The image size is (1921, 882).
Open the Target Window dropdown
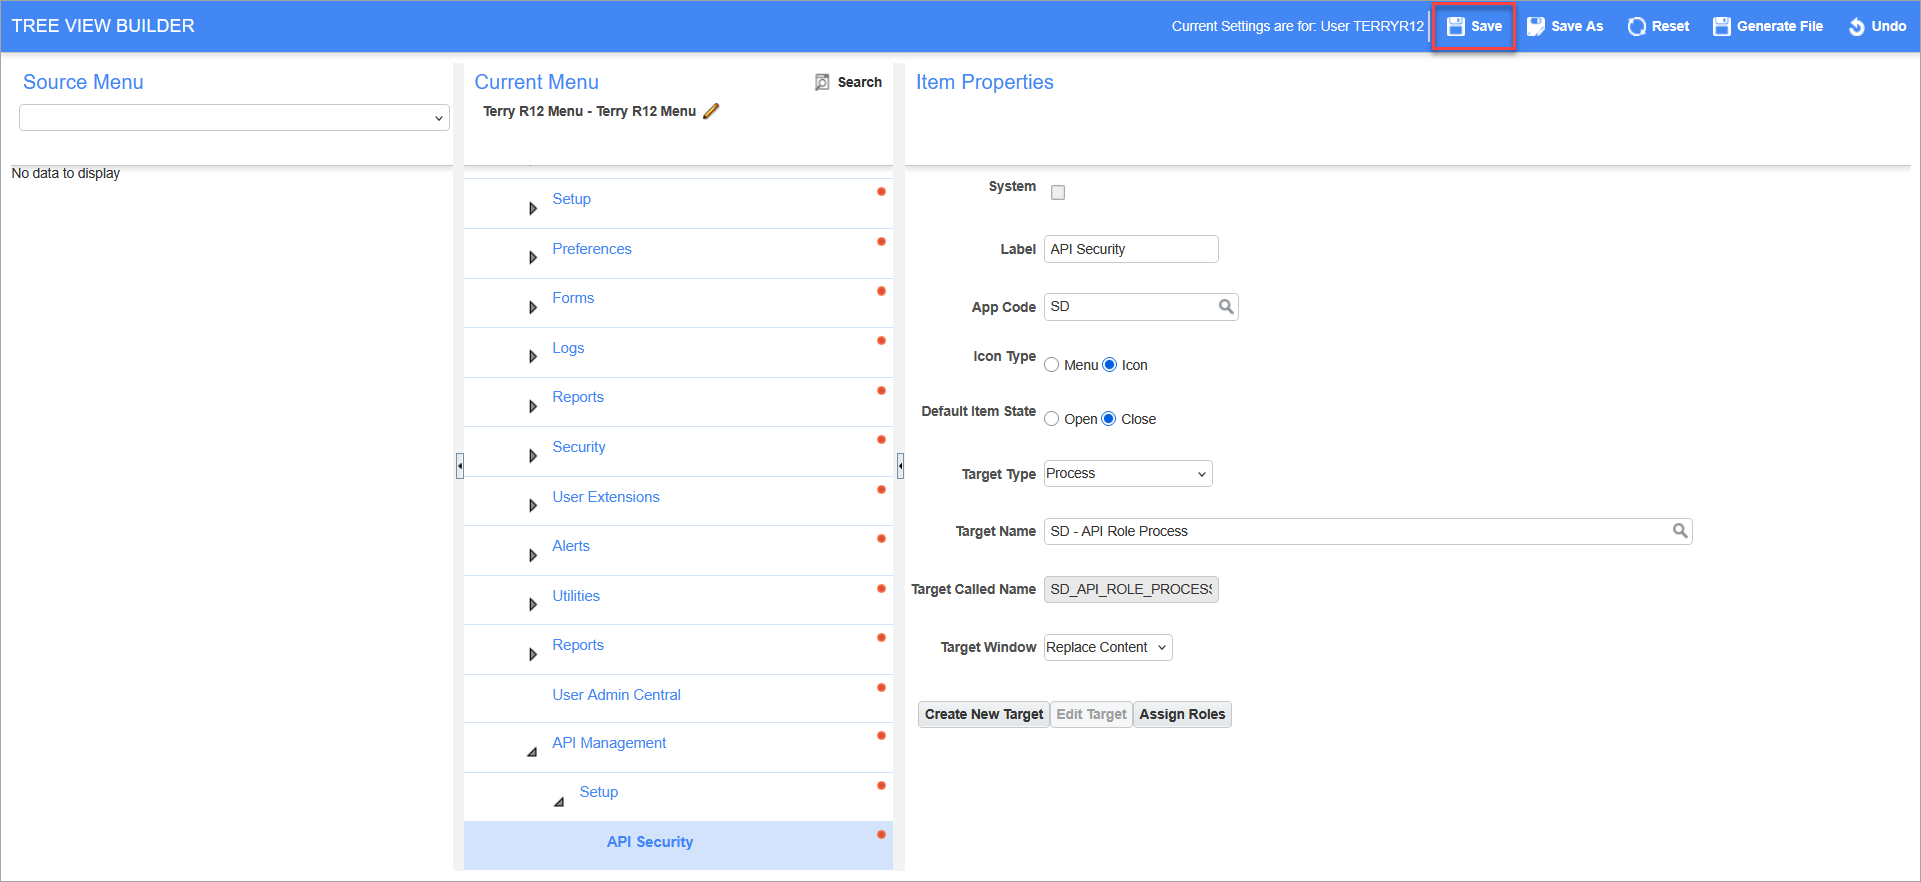1108,648
